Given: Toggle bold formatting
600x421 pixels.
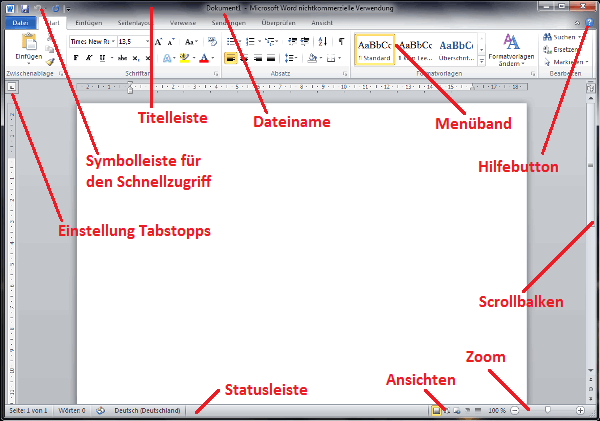Looking at the screenshot, I should [x=76, y=58].
